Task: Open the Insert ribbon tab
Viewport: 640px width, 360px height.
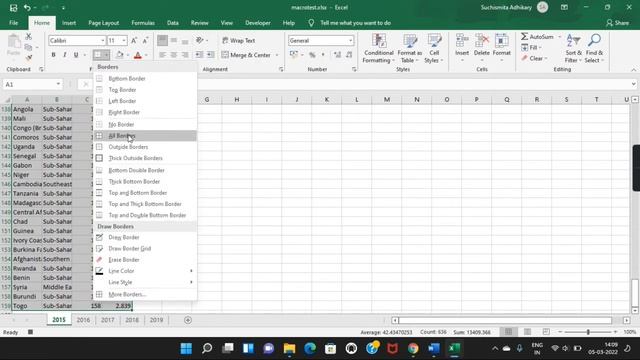Action: [69, 23]
